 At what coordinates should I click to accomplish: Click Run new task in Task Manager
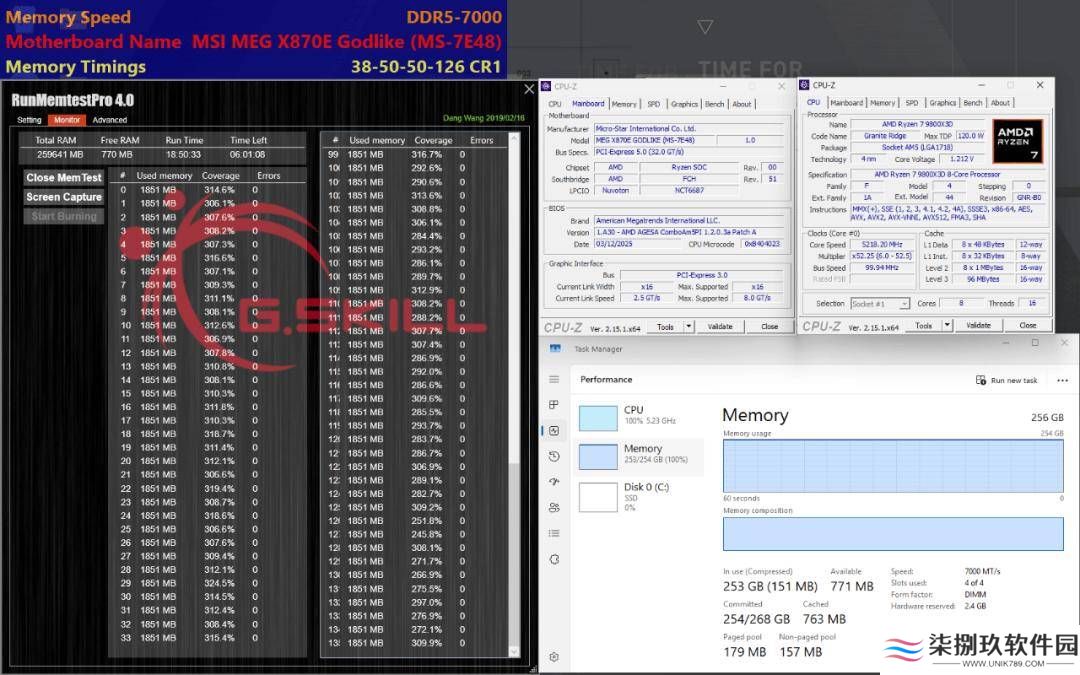[x=1006, y=380]
